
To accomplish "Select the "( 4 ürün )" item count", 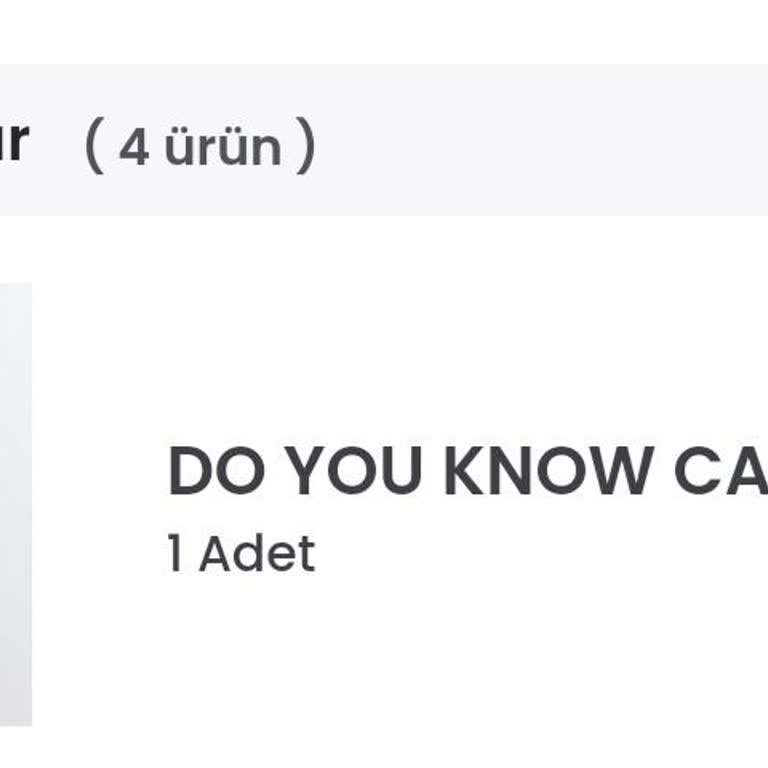I will (x=200, y=146).
